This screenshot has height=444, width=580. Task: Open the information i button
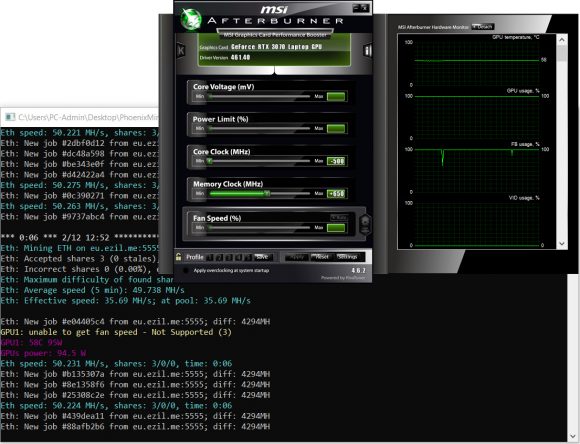click(367, 50)
